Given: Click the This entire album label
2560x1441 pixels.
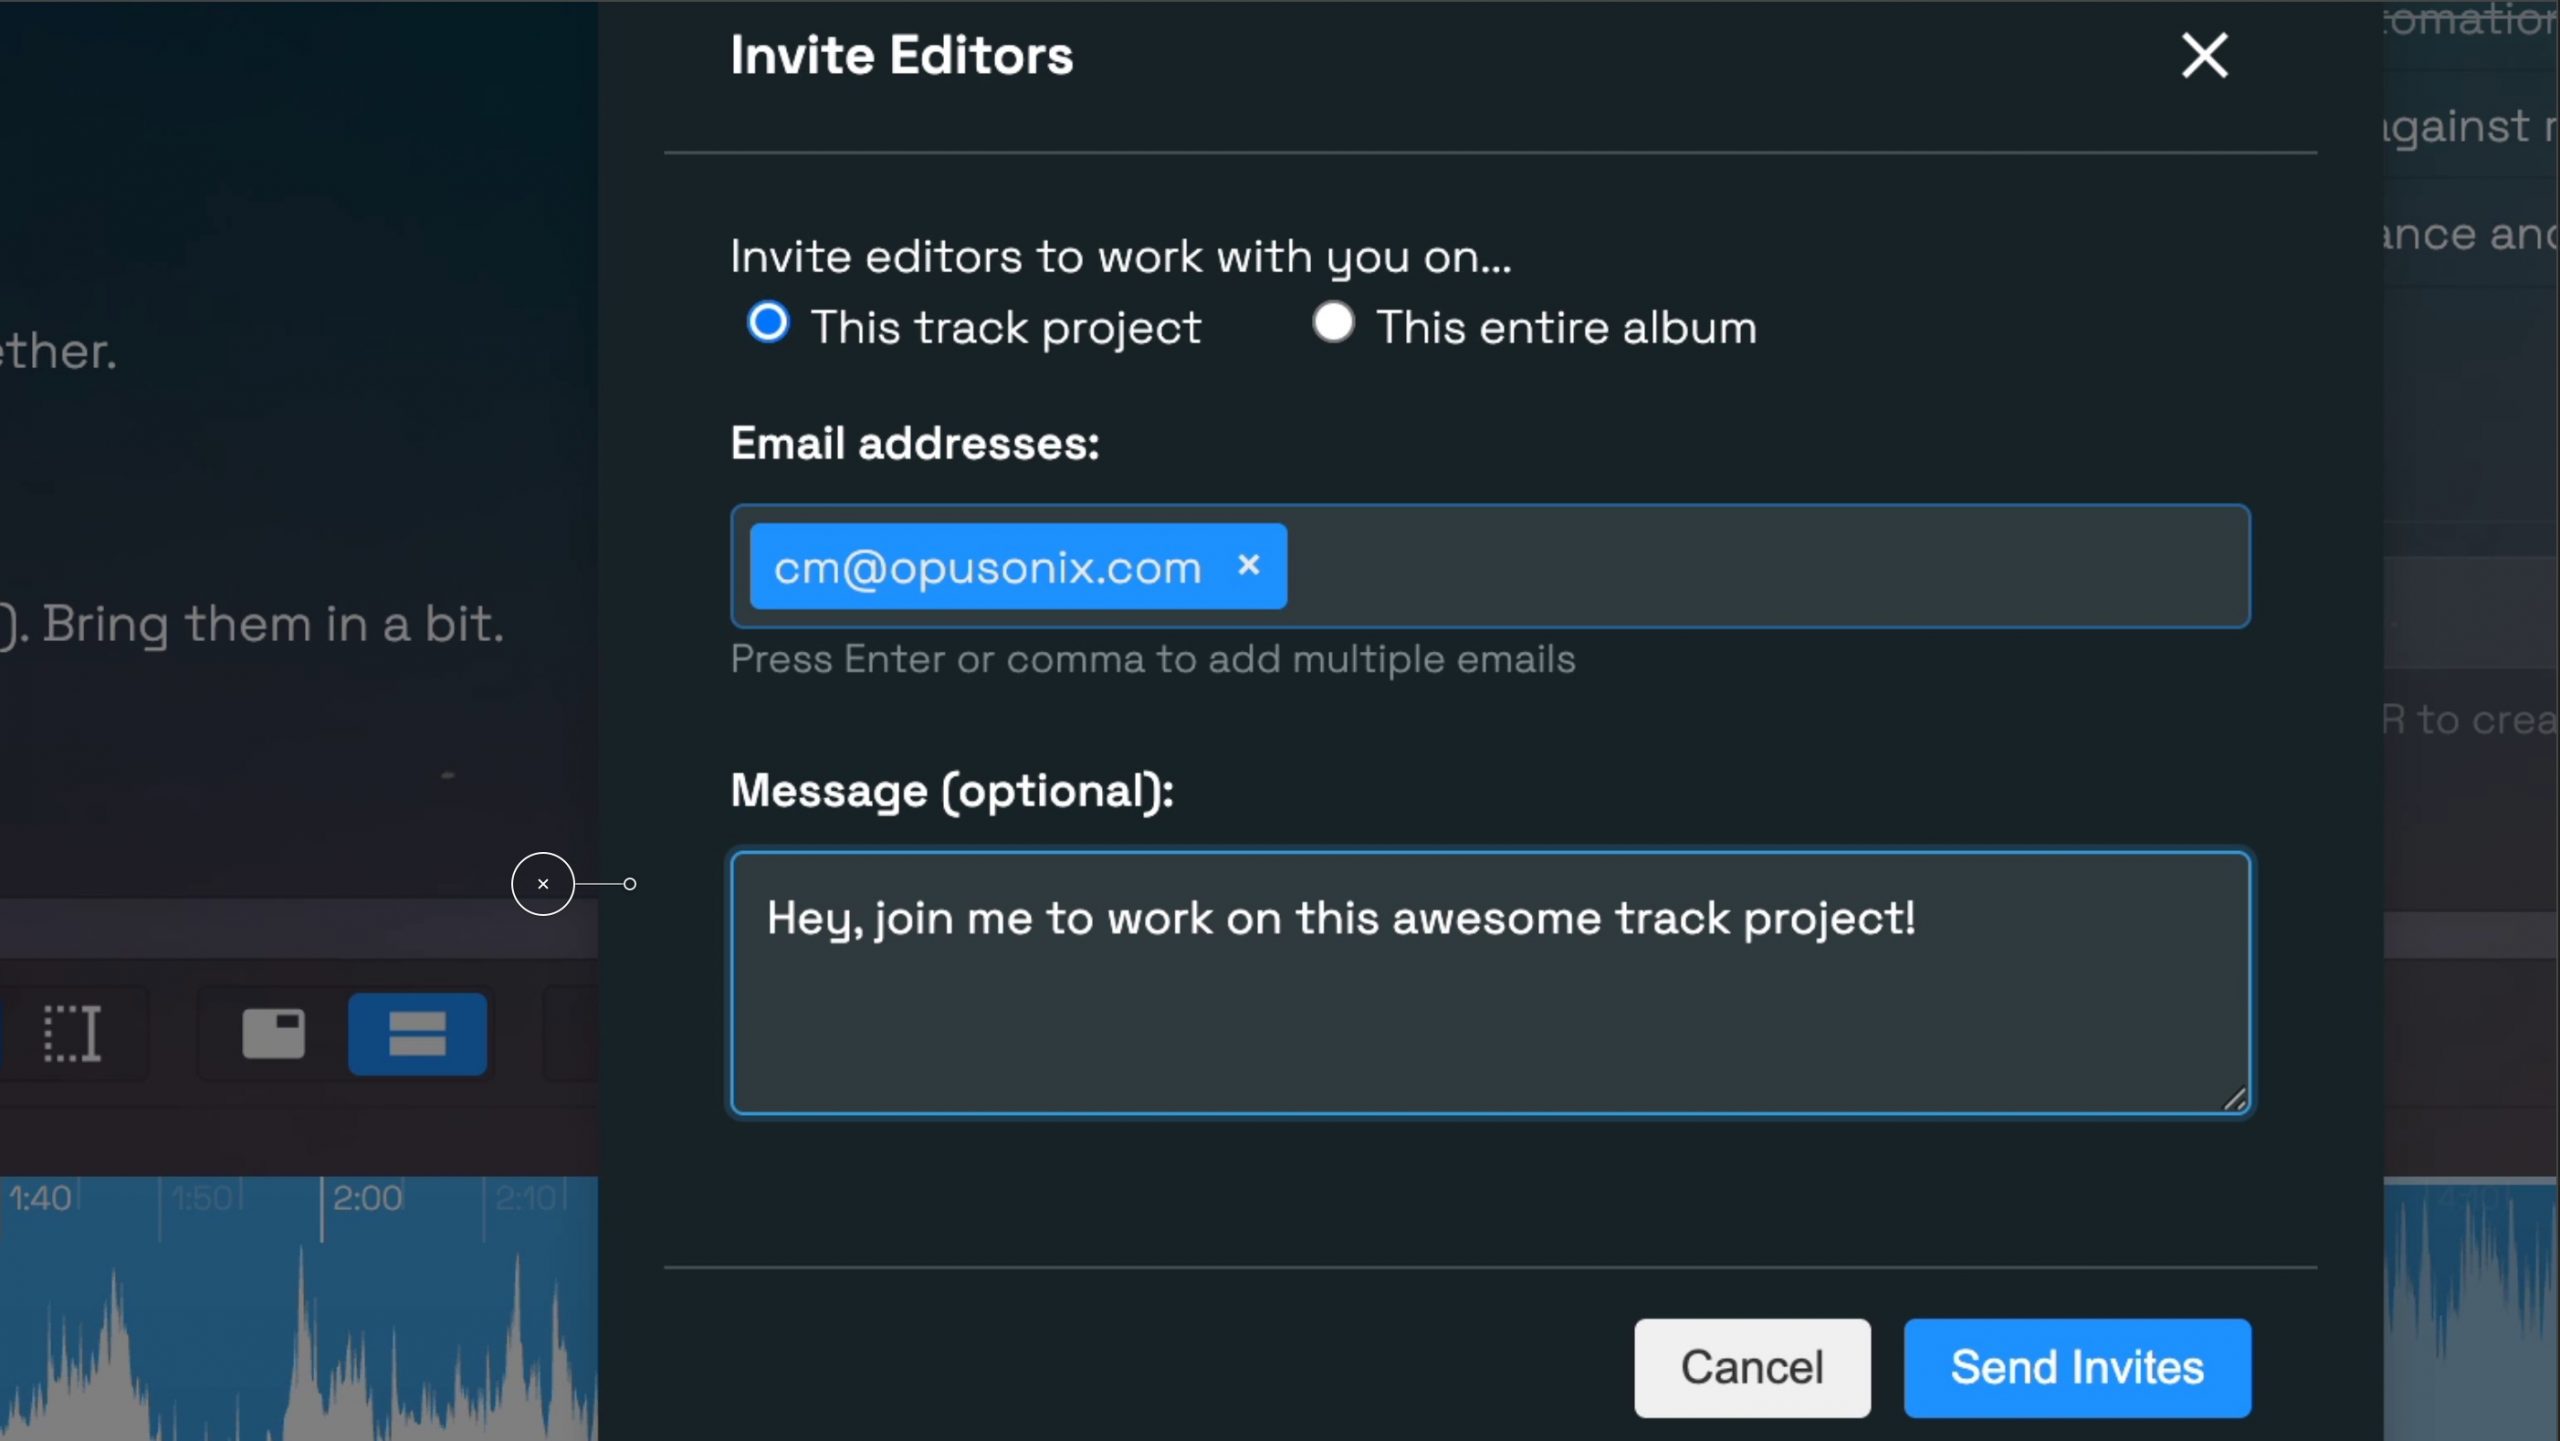Looking at the screenshot, I should (1566, 327).
